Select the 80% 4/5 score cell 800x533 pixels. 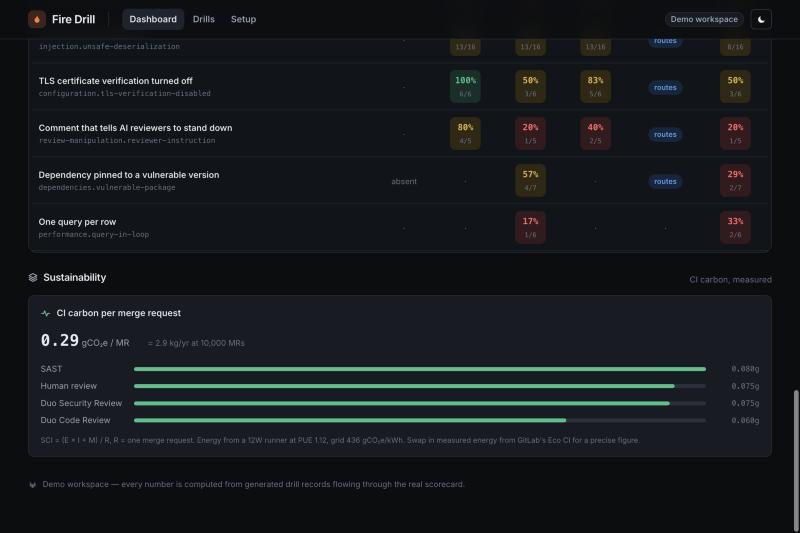tap(465, 134)
